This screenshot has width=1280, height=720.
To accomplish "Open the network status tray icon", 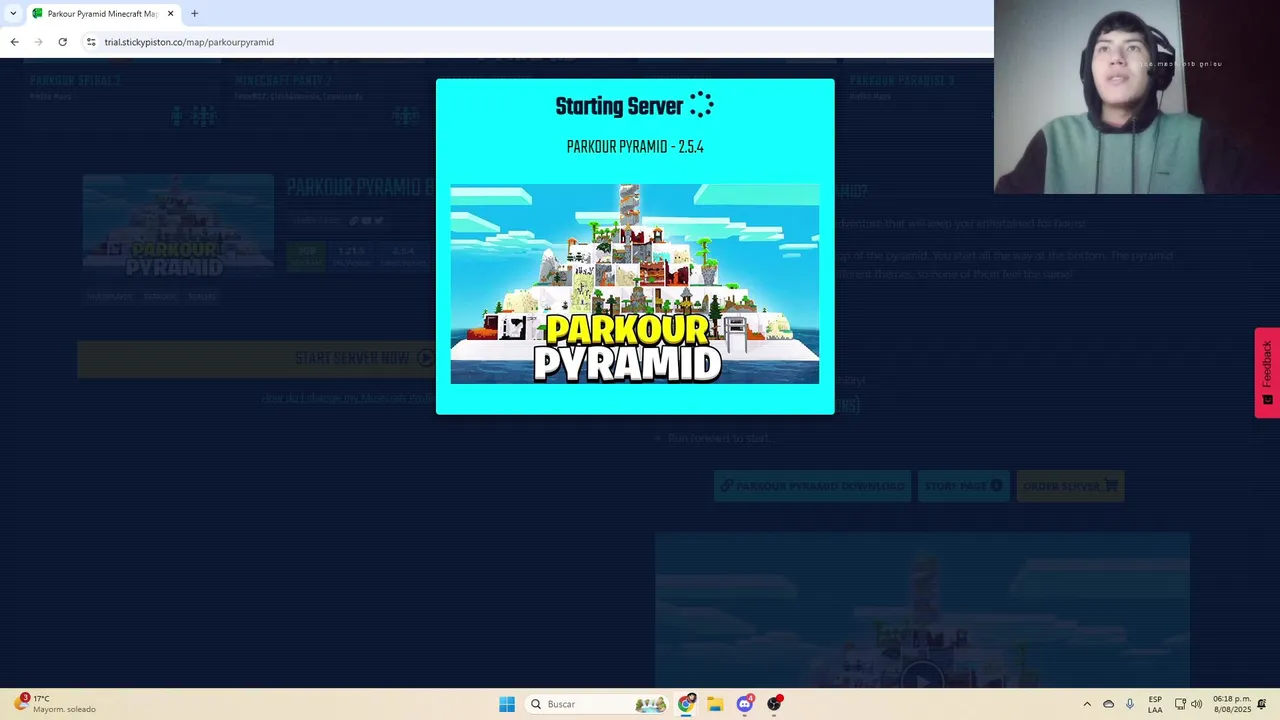I will (1180, 704).
